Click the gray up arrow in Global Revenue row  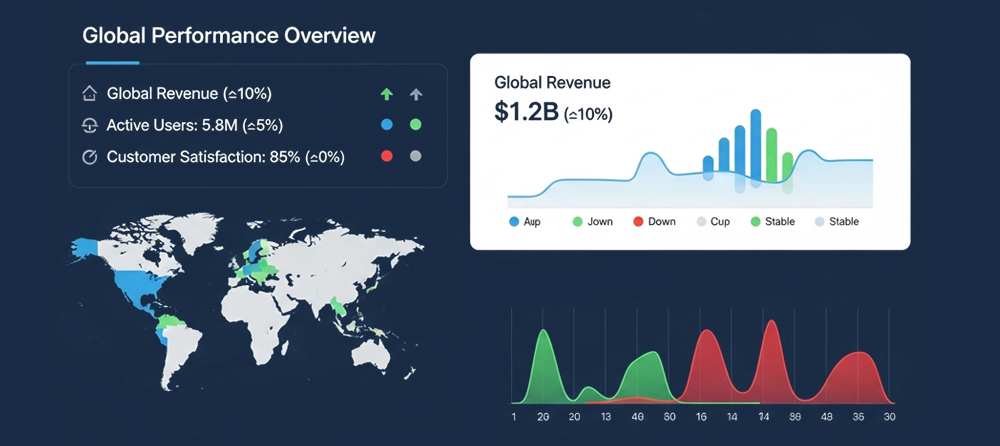coord(416,94)
